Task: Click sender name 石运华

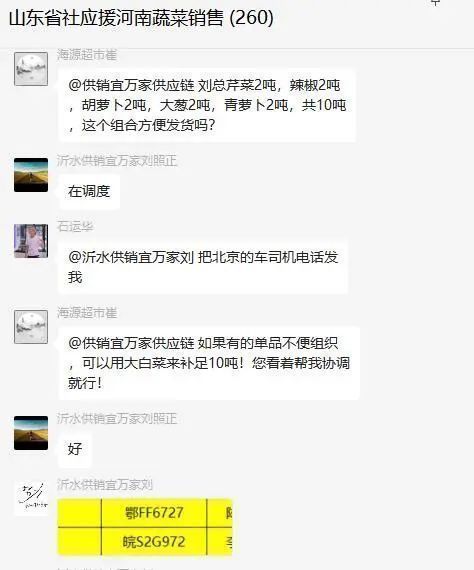Action: coord(75,226)
